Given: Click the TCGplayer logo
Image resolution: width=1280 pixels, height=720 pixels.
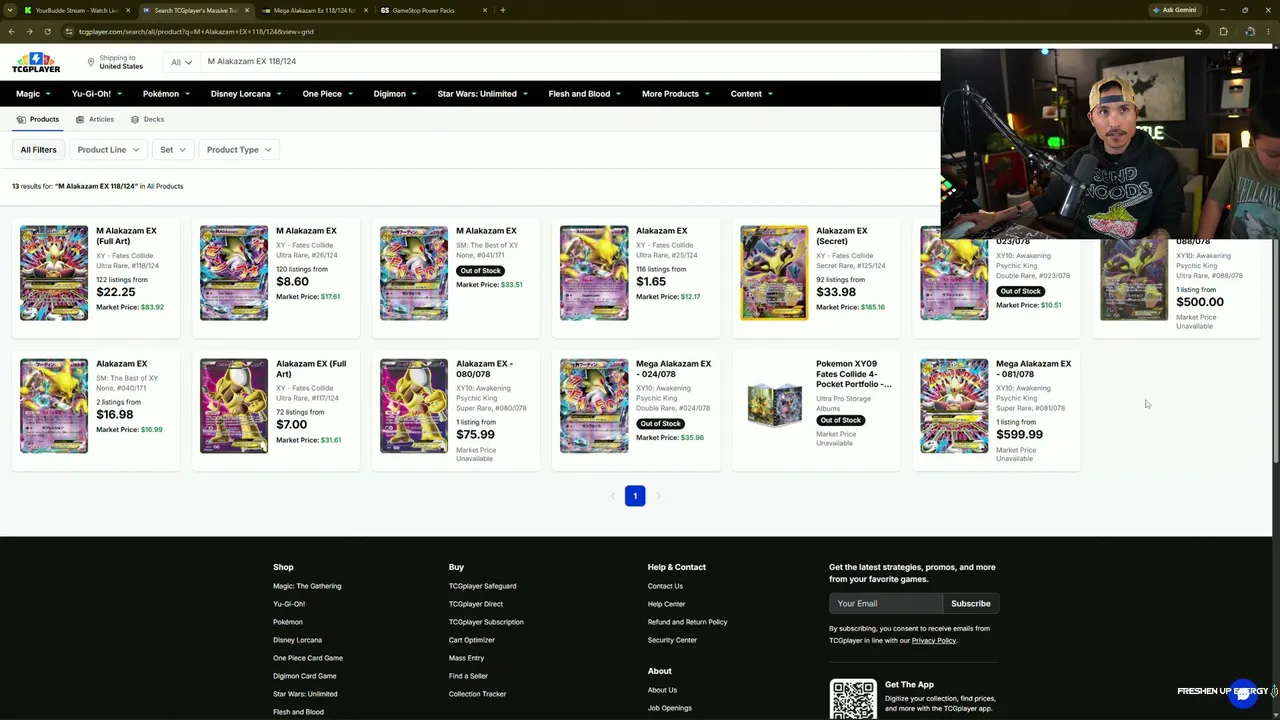Looking at the screenshot, I should coord(36,63).
